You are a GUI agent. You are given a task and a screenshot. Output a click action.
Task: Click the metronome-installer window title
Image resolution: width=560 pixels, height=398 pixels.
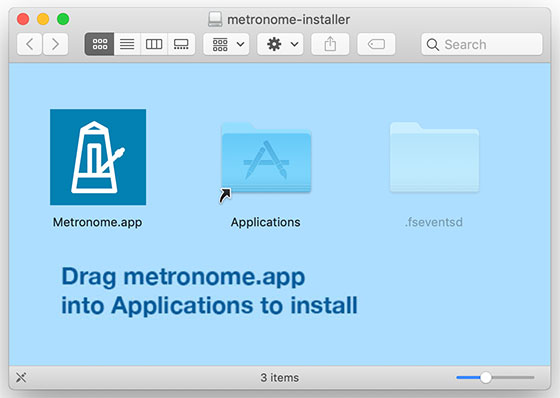tap(289, 20)
